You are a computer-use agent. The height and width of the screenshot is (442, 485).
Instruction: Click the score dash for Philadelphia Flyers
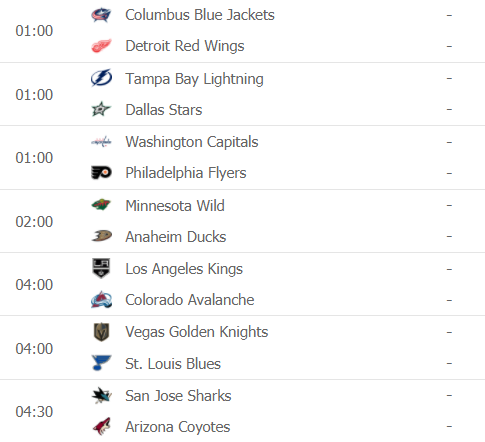click(x=449, y=173)
